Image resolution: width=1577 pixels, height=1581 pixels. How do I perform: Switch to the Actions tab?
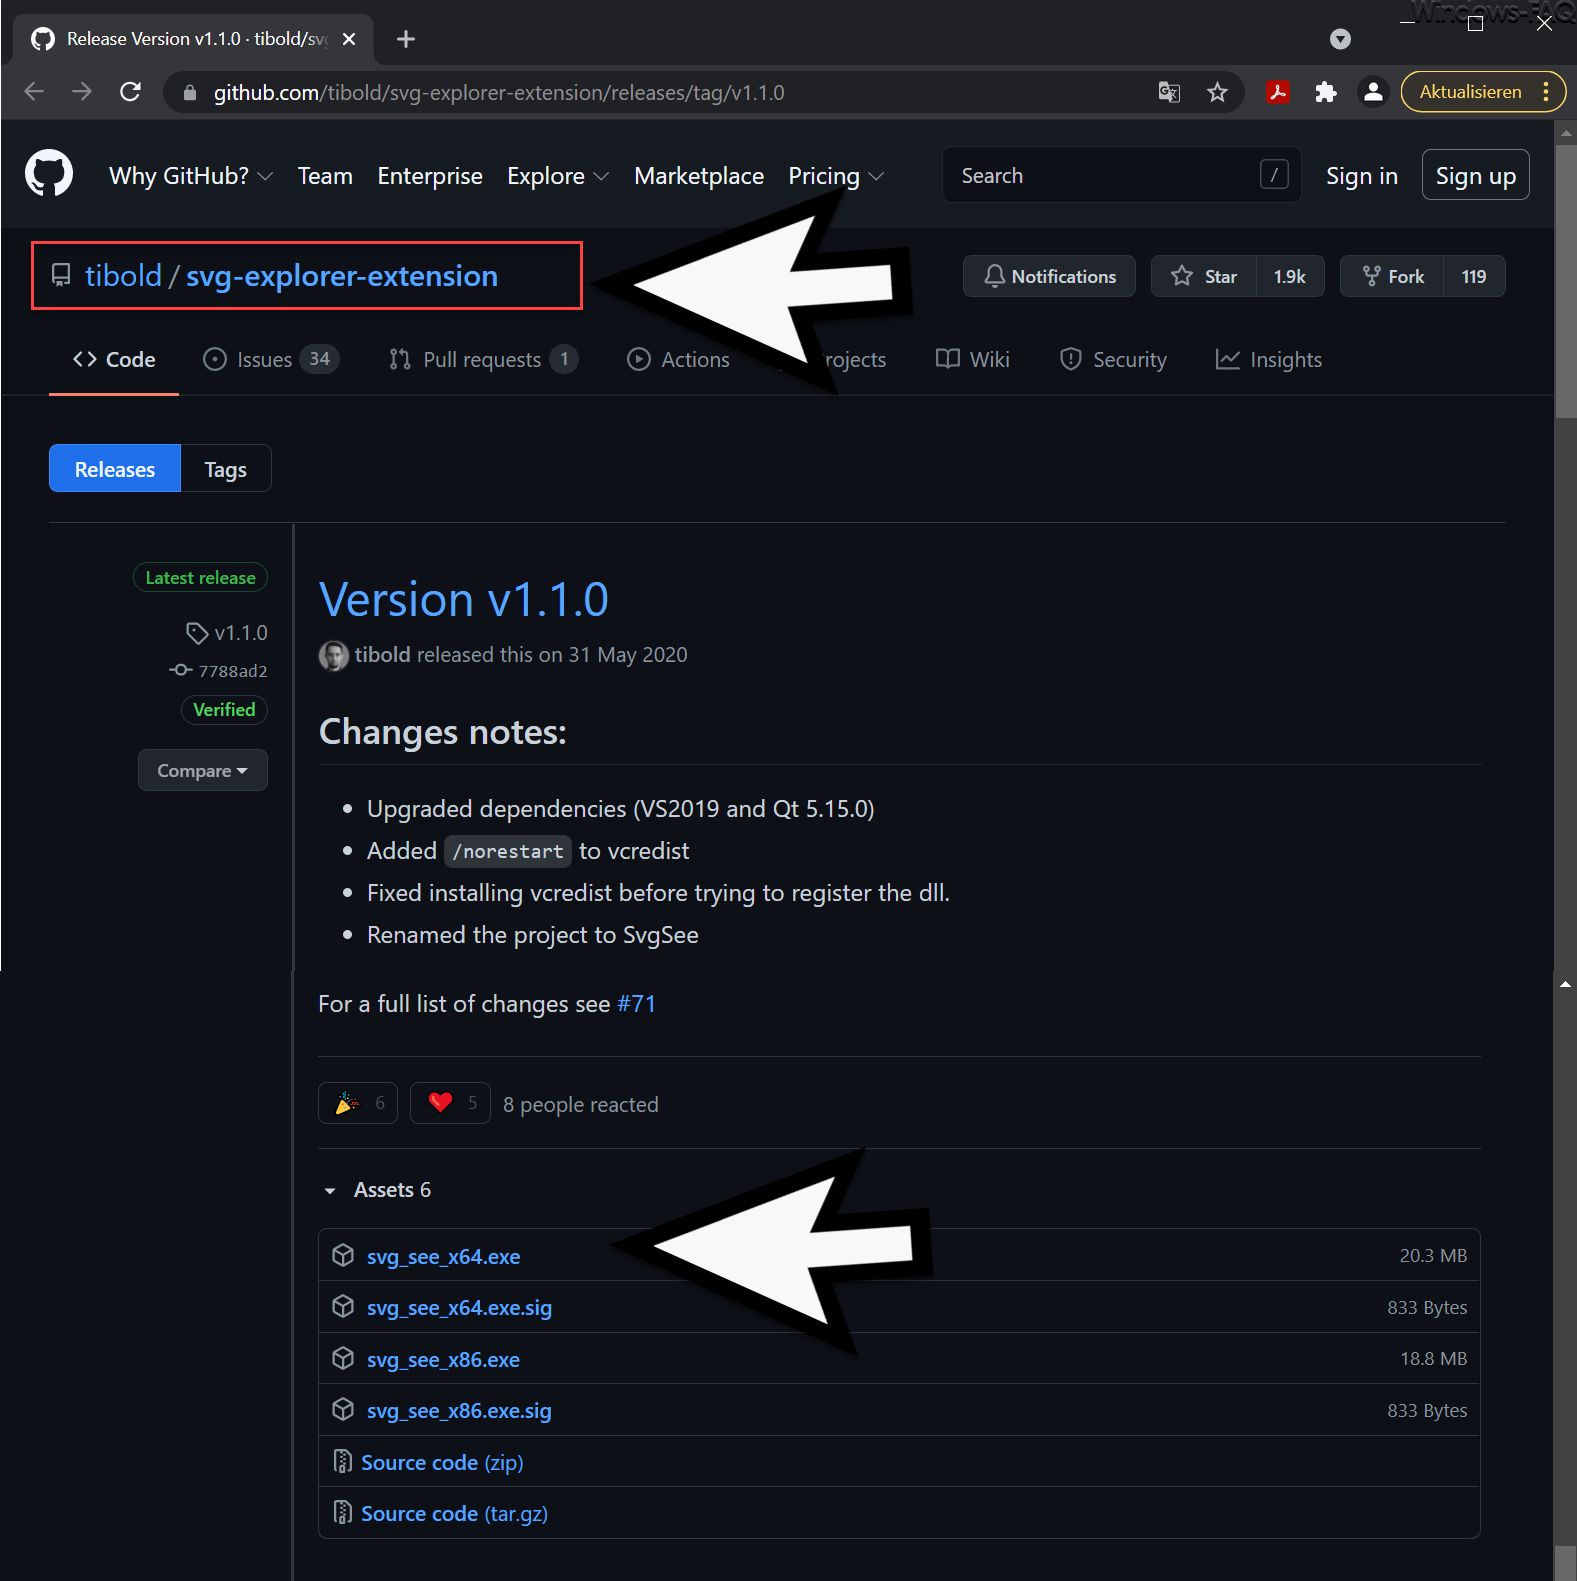point(678,360)
